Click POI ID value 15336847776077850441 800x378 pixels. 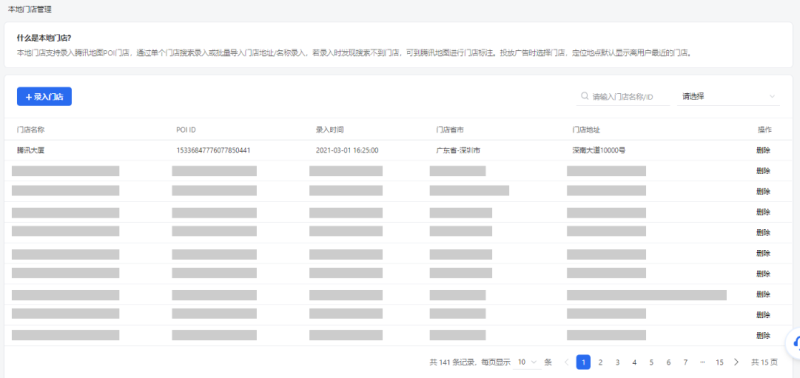click(x=213, y=150)
